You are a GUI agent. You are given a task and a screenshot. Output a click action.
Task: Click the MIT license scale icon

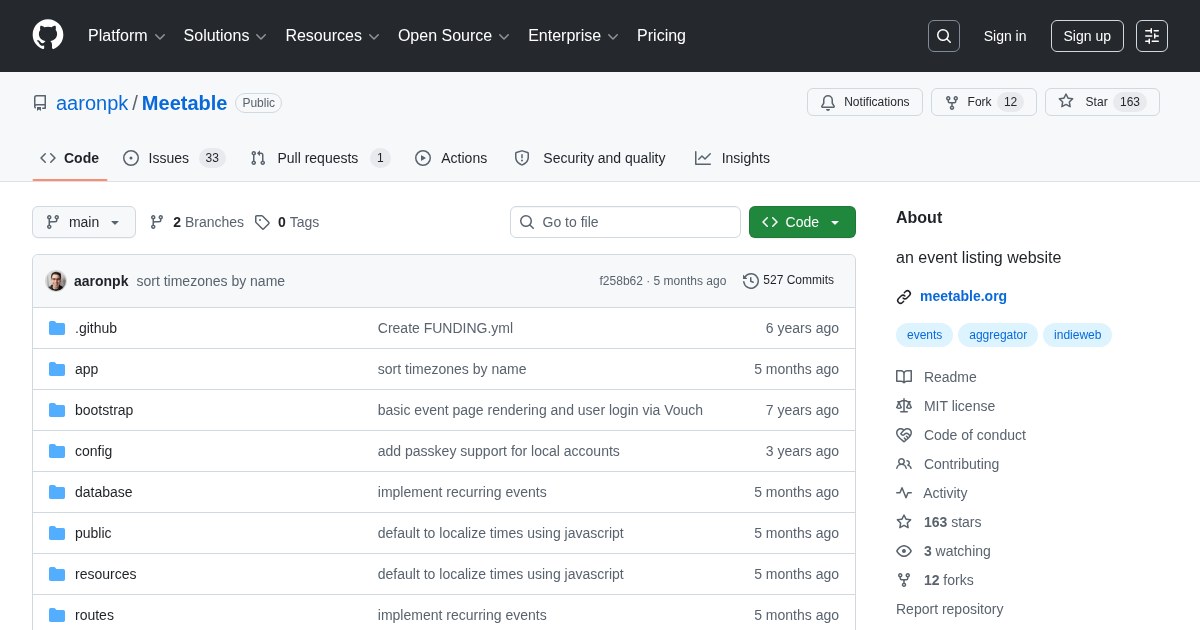pyautogui.click(x=904, y=406)
